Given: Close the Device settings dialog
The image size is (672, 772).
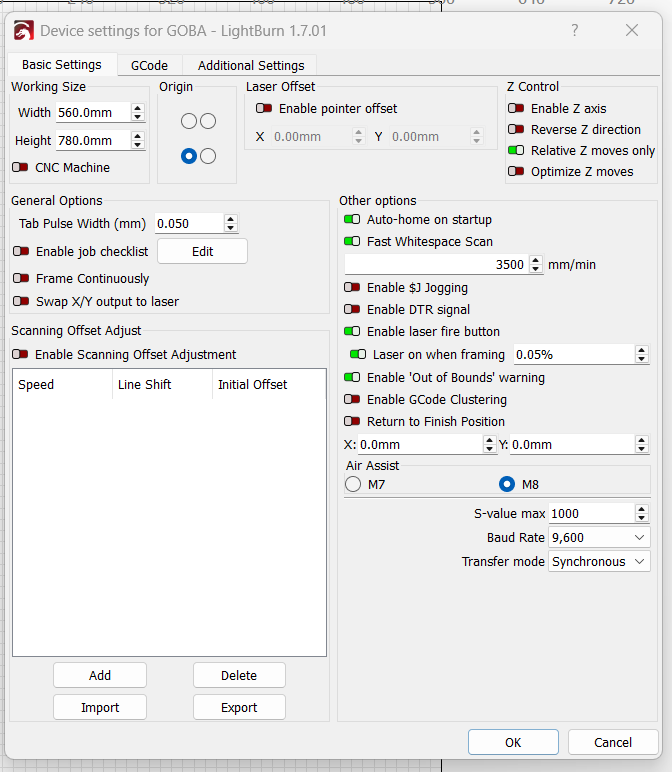Looking at the screenshot, I should click(632, 31).
